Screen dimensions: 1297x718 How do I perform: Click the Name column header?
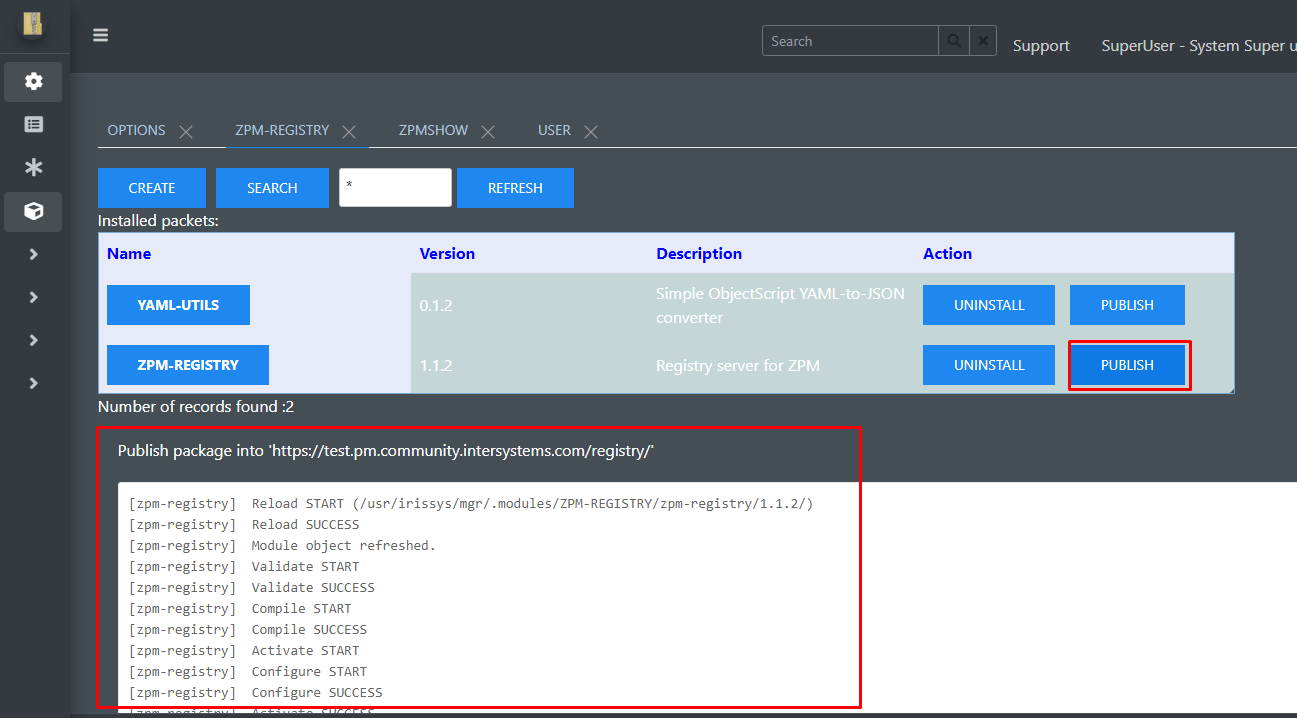click(129, 254)
